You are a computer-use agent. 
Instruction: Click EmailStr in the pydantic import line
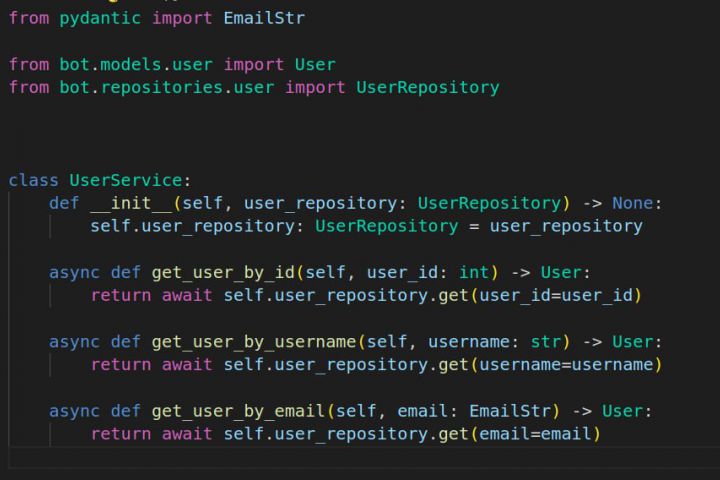(x=263, y=18)
